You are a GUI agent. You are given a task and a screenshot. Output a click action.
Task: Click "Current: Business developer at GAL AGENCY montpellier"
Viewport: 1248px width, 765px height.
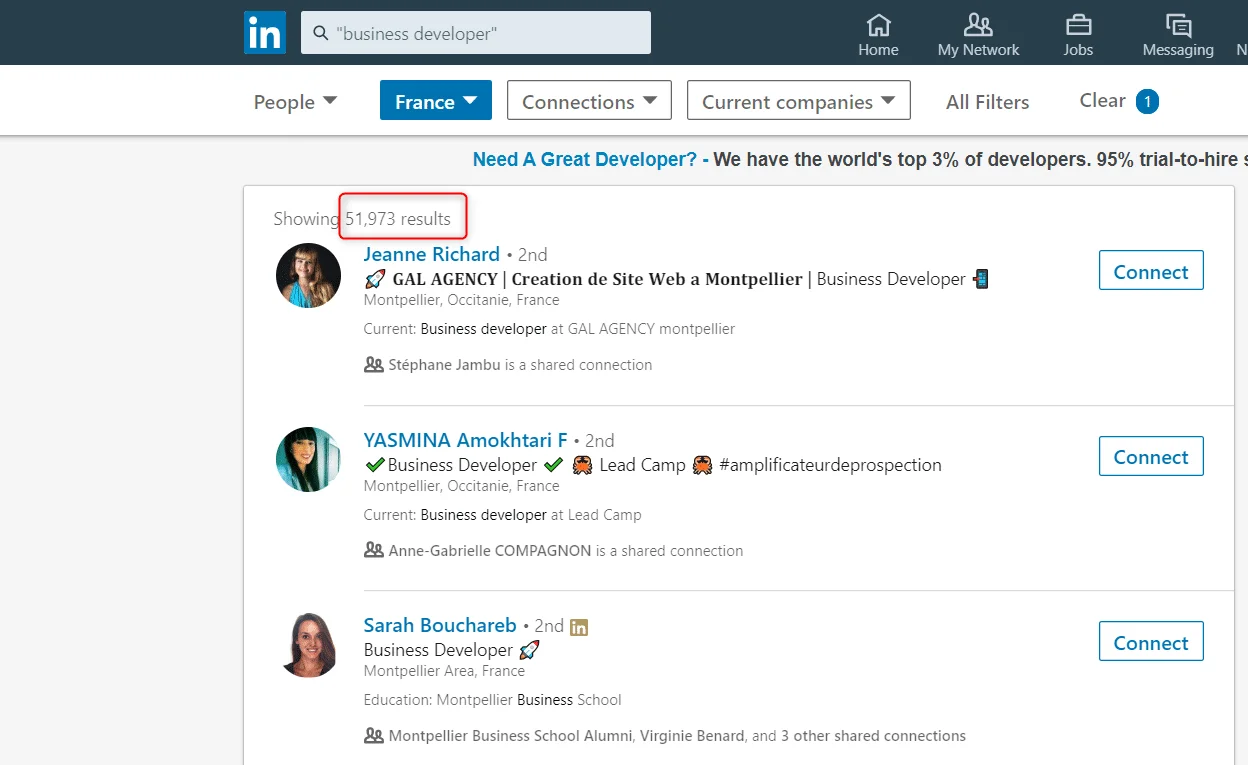click(549, 328)
